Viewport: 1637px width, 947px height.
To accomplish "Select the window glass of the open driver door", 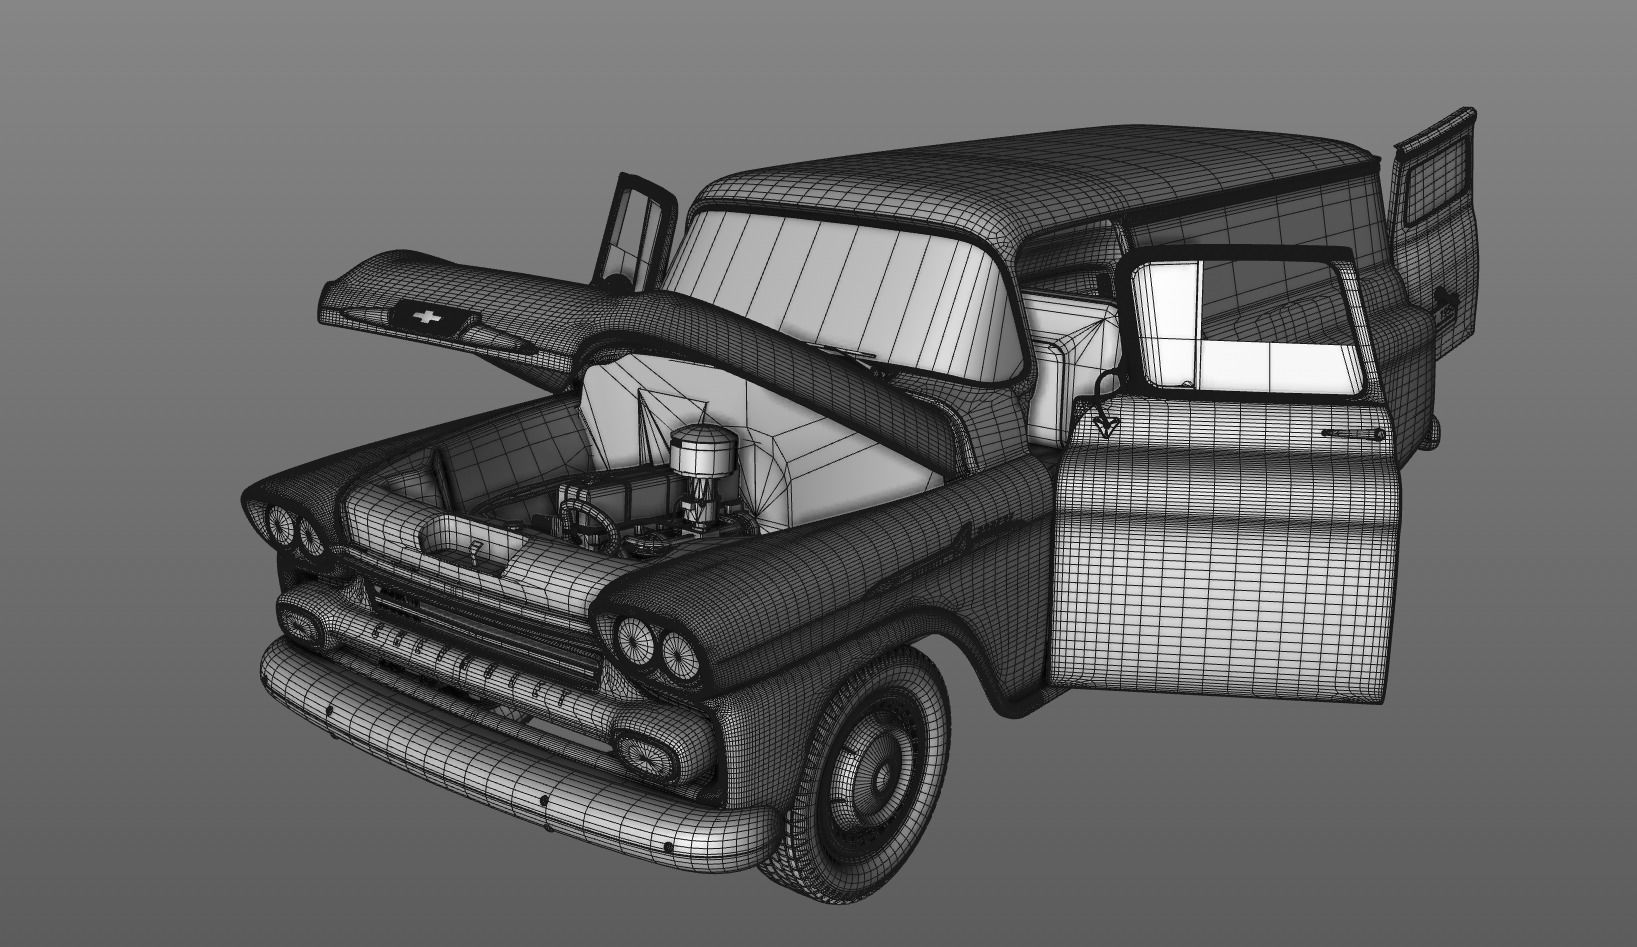I will click(1252, 328).
